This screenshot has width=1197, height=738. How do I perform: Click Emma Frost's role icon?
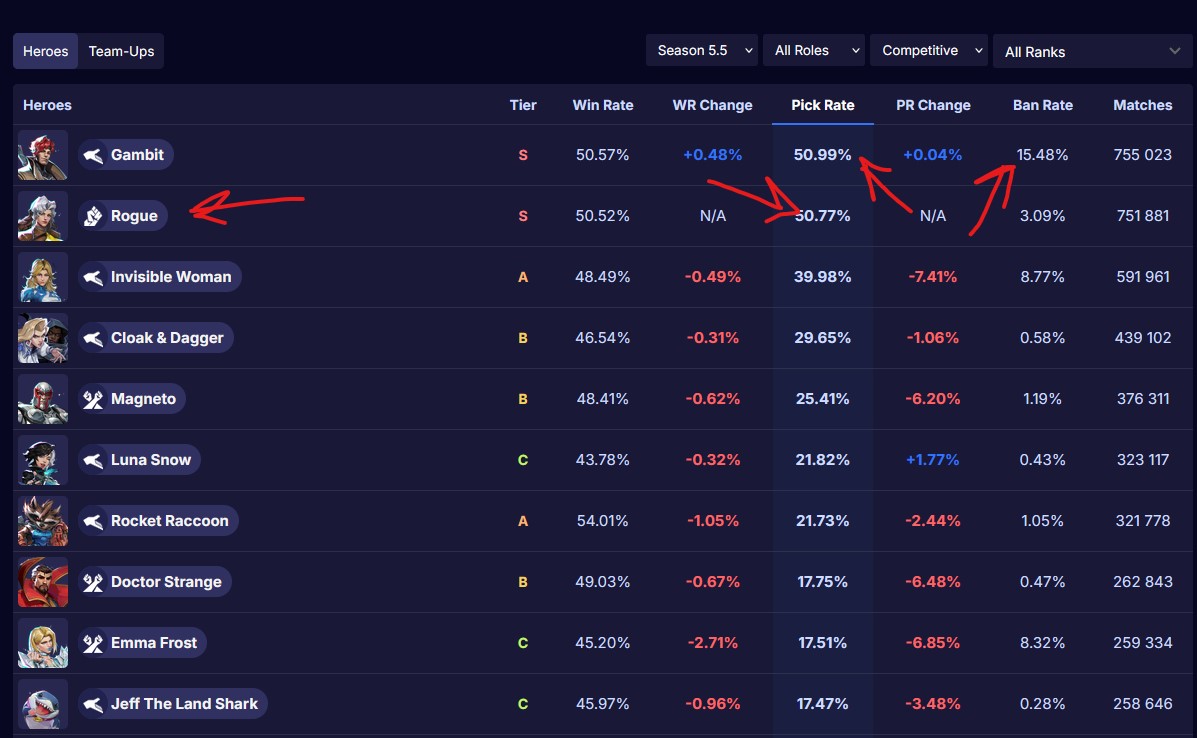tap(93, 643)
